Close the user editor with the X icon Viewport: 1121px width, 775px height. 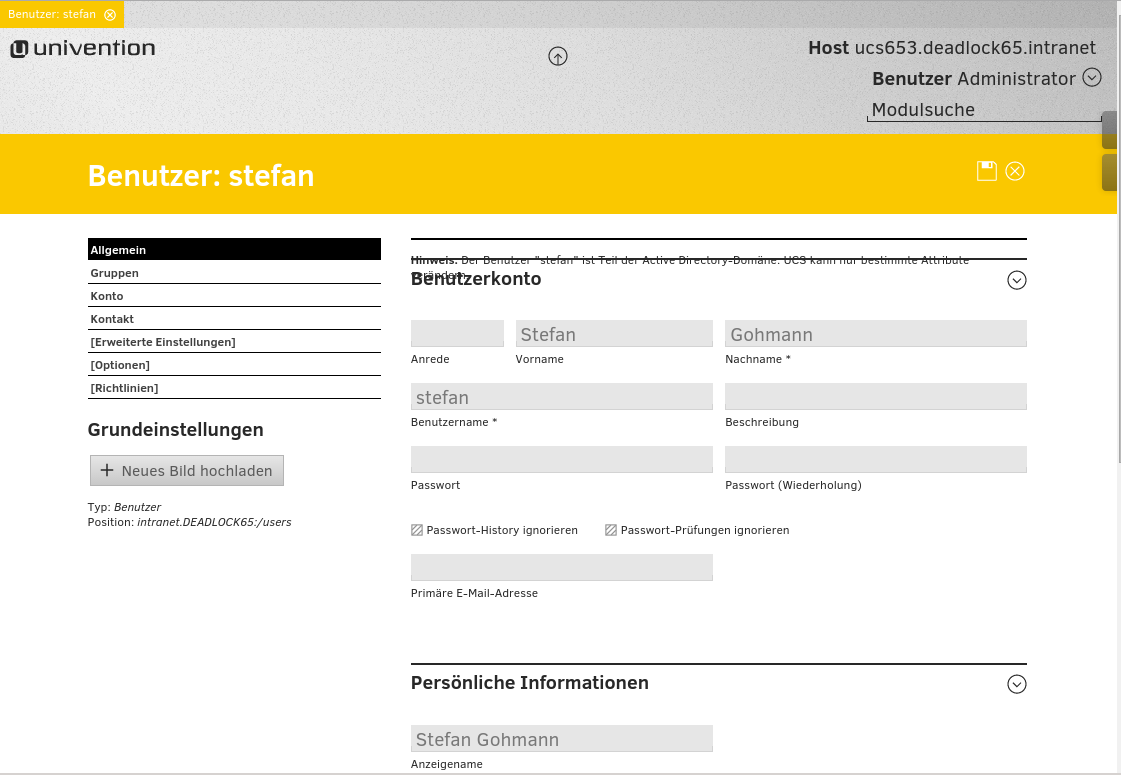tap(1015, 171)
